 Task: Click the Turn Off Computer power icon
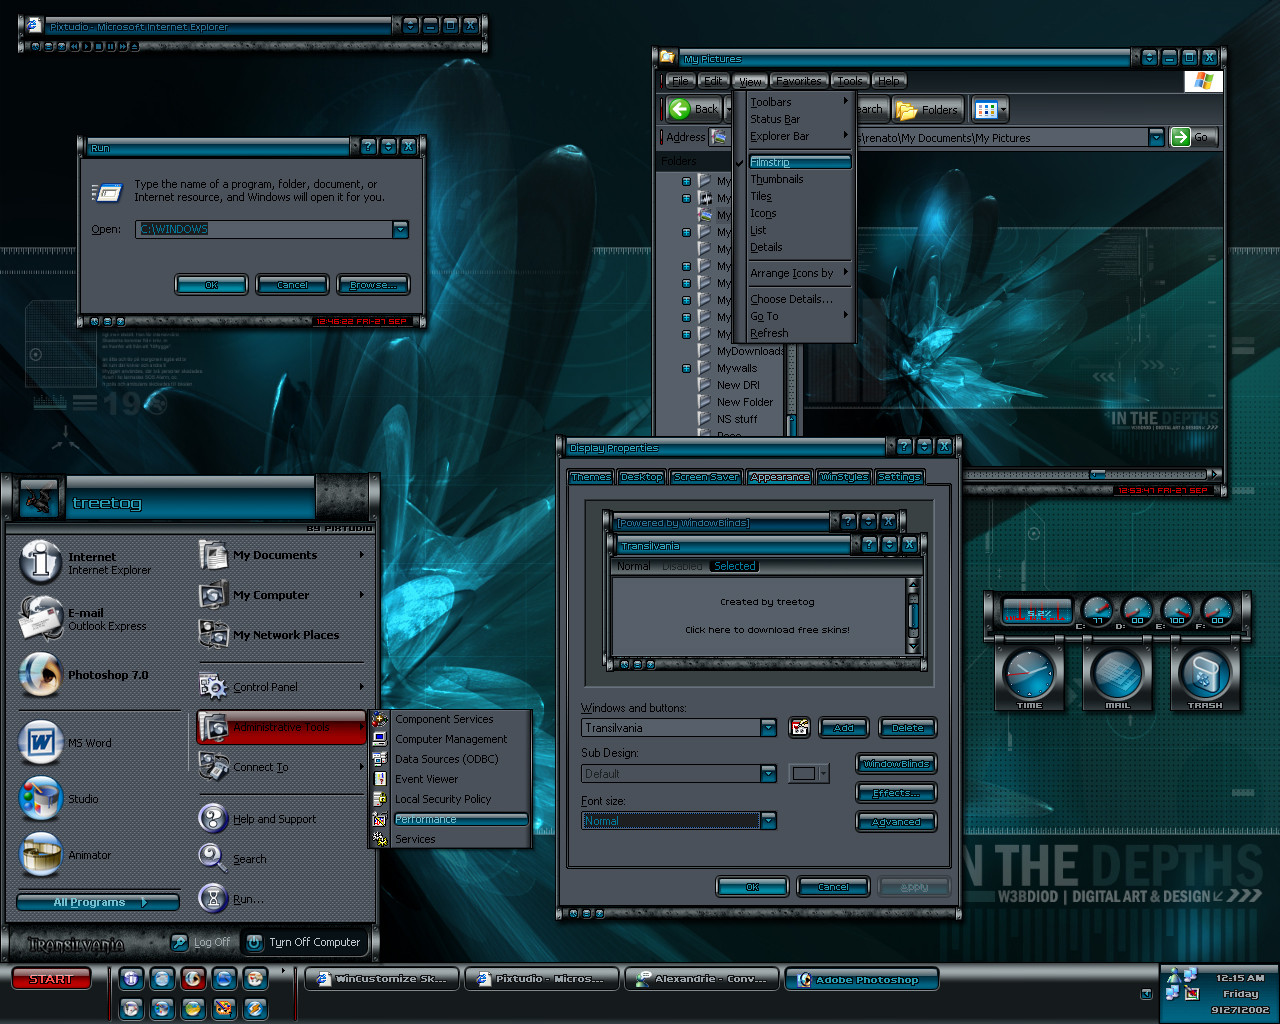(255, 942)
